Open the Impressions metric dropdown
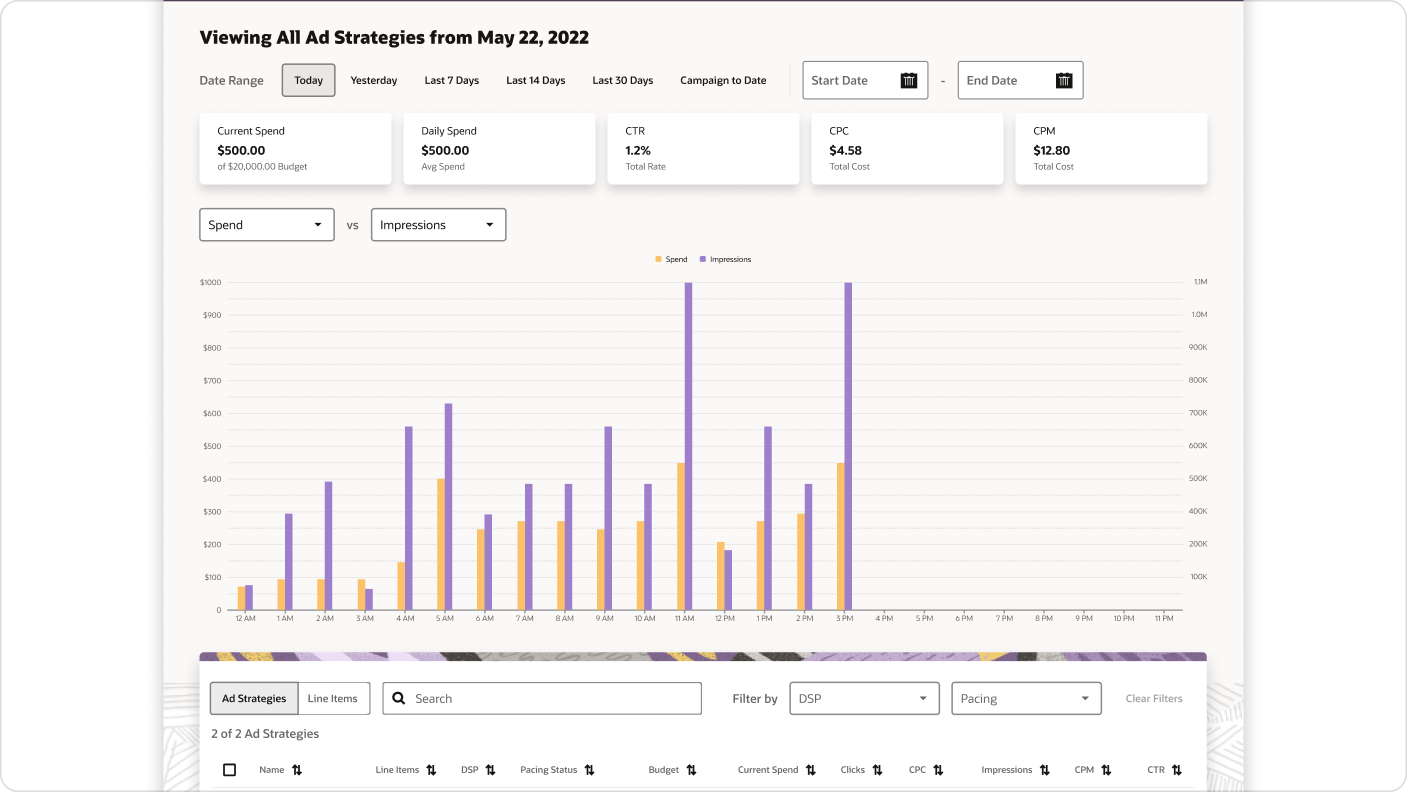1407x792 pixels. tap(439, 225)
